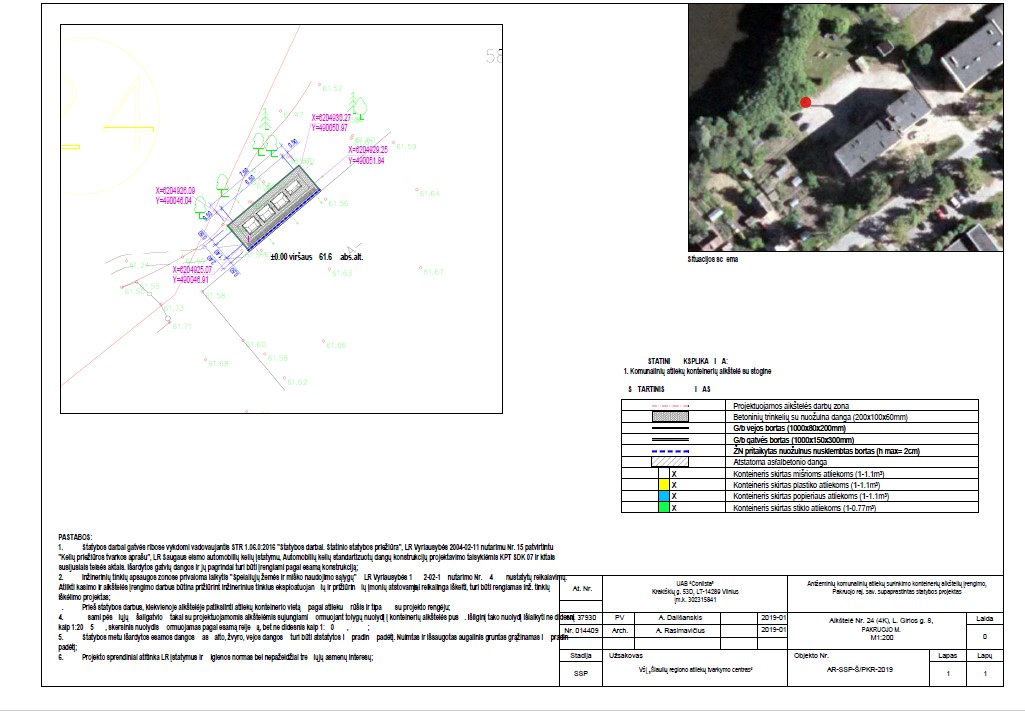Click elevation point '61.62' on plan
The height and width of the screenshot is (711, 1025).
point(297,382)
